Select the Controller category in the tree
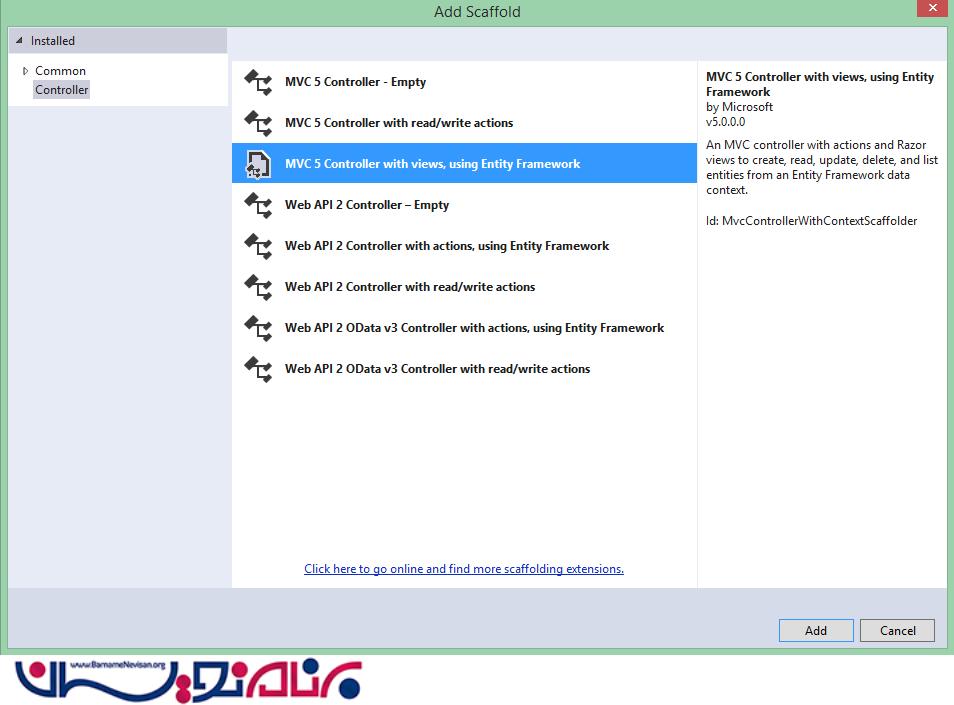 pyautogui.click(x=61, y=90)
